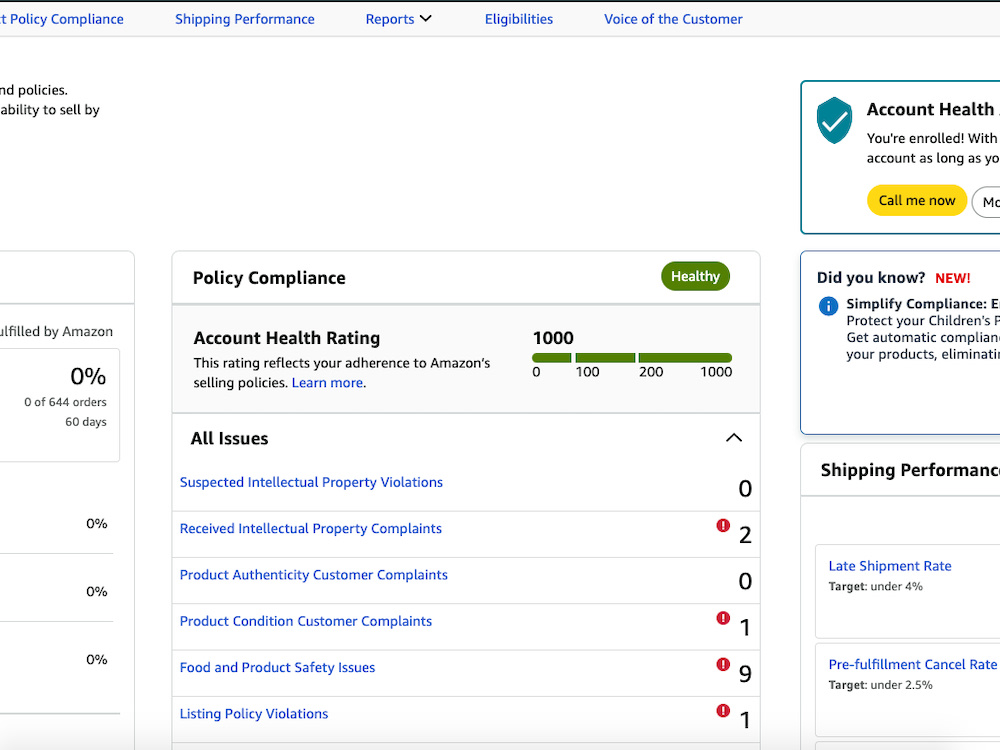This screenshot has height=750, width=1000.
Task: Go to the Eligibilities tab
Action: pos(518,19)
